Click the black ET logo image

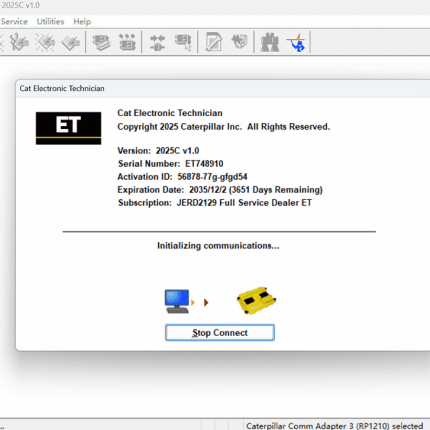click(68, 128)
